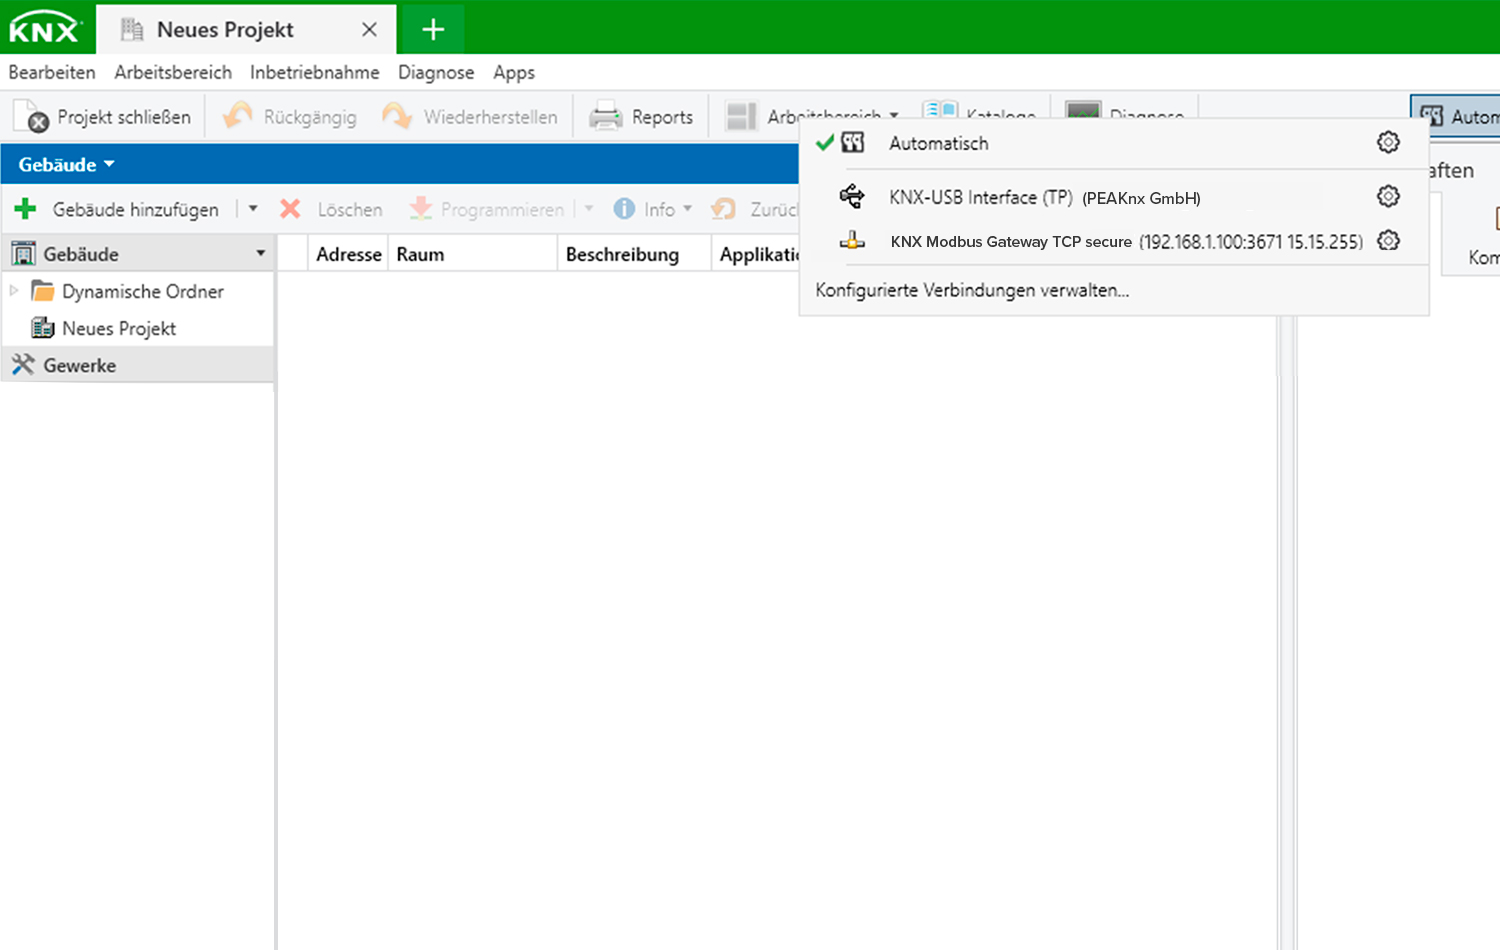Sort by the Beschreibung column header
The image size is (1500, 950).
click(x=634, y=254)
